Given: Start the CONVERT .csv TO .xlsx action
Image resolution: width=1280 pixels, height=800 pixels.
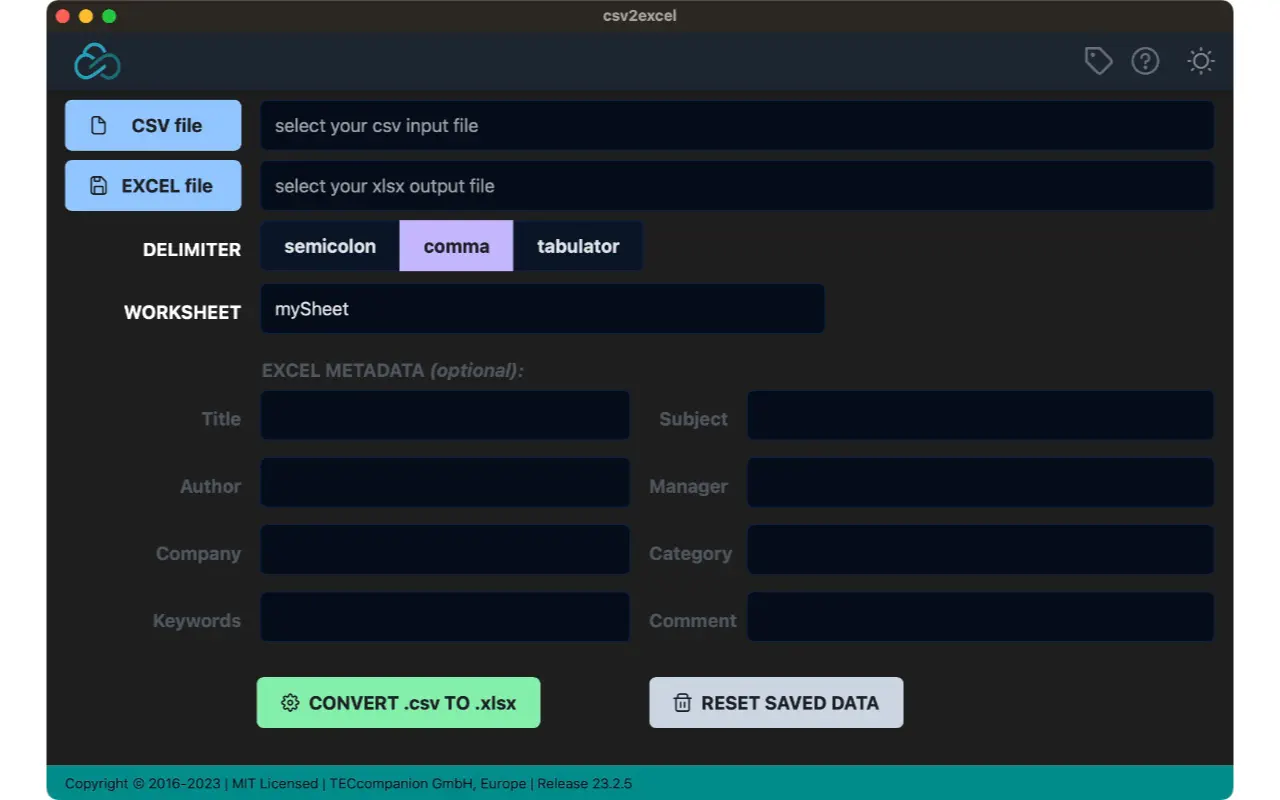Looking at the screenshot, I should click(398, 702).
